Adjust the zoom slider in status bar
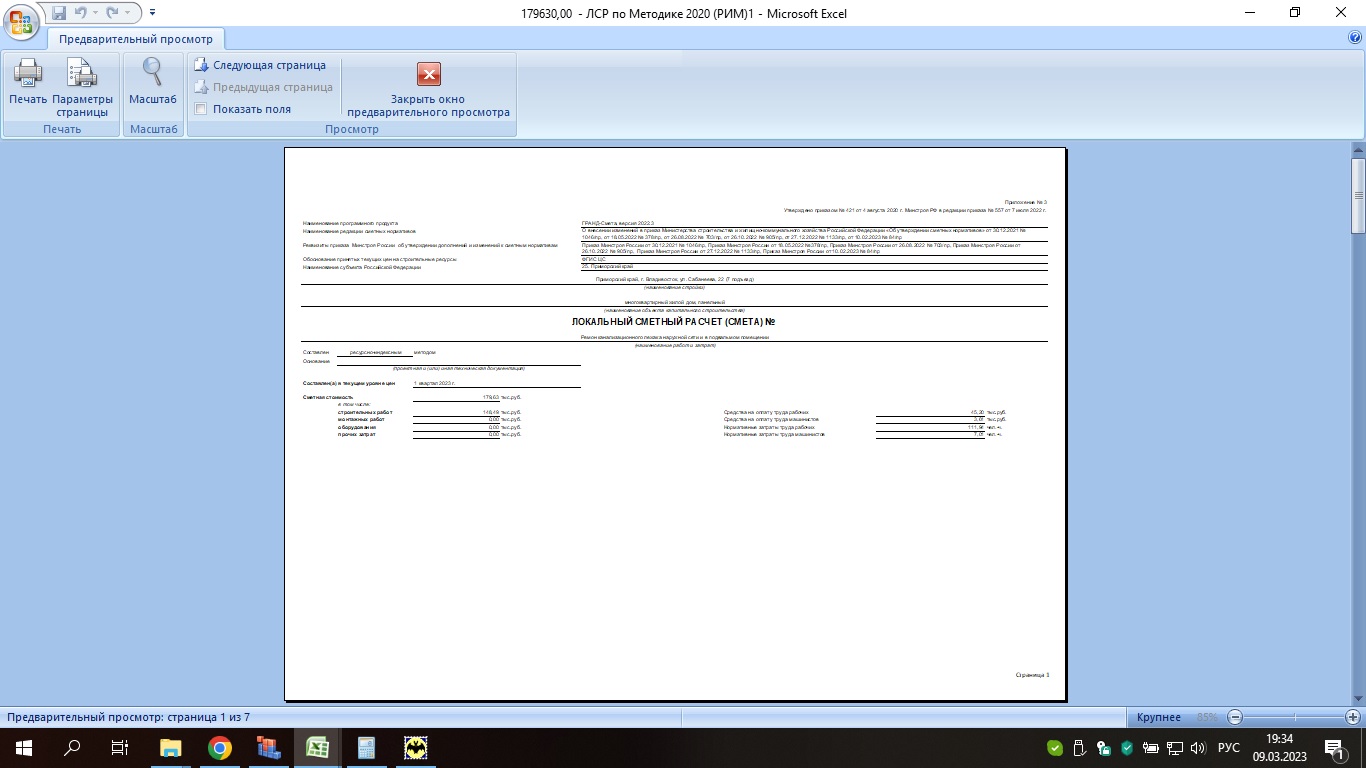Image resolution: width=1366 pixels, height=768 pixels. click(1294, 717)
